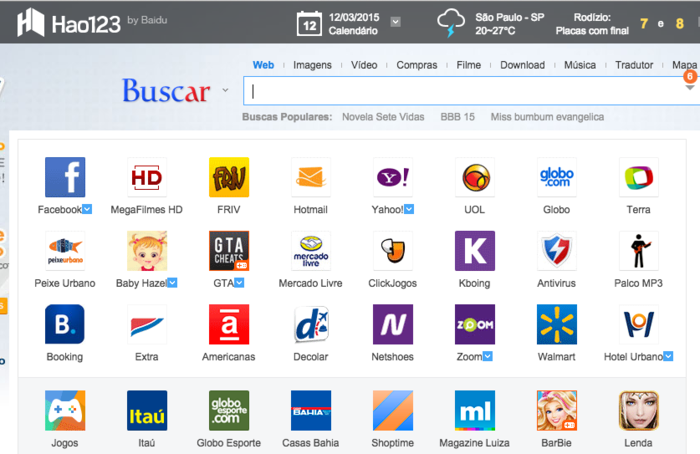This screenshot has height=454, width=700.
Task: Open the Globo Esporte icon
Action: click(229, 411)
